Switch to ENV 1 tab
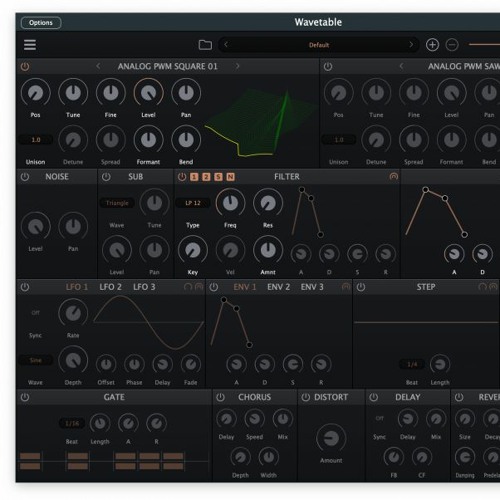 [245, 287]
